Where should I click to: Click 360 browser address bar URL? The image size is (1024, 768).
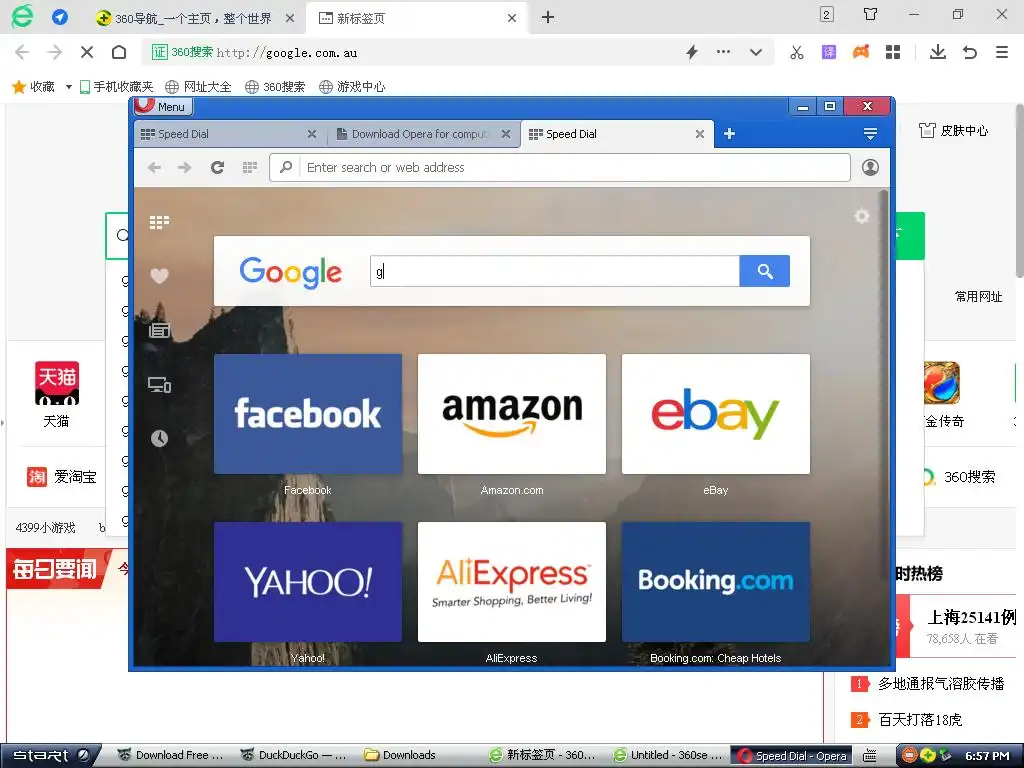point(287,53)
